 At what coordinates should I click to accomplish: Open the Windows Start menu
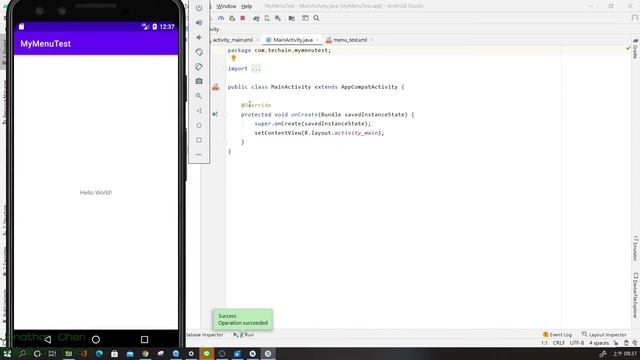(7, 353)
